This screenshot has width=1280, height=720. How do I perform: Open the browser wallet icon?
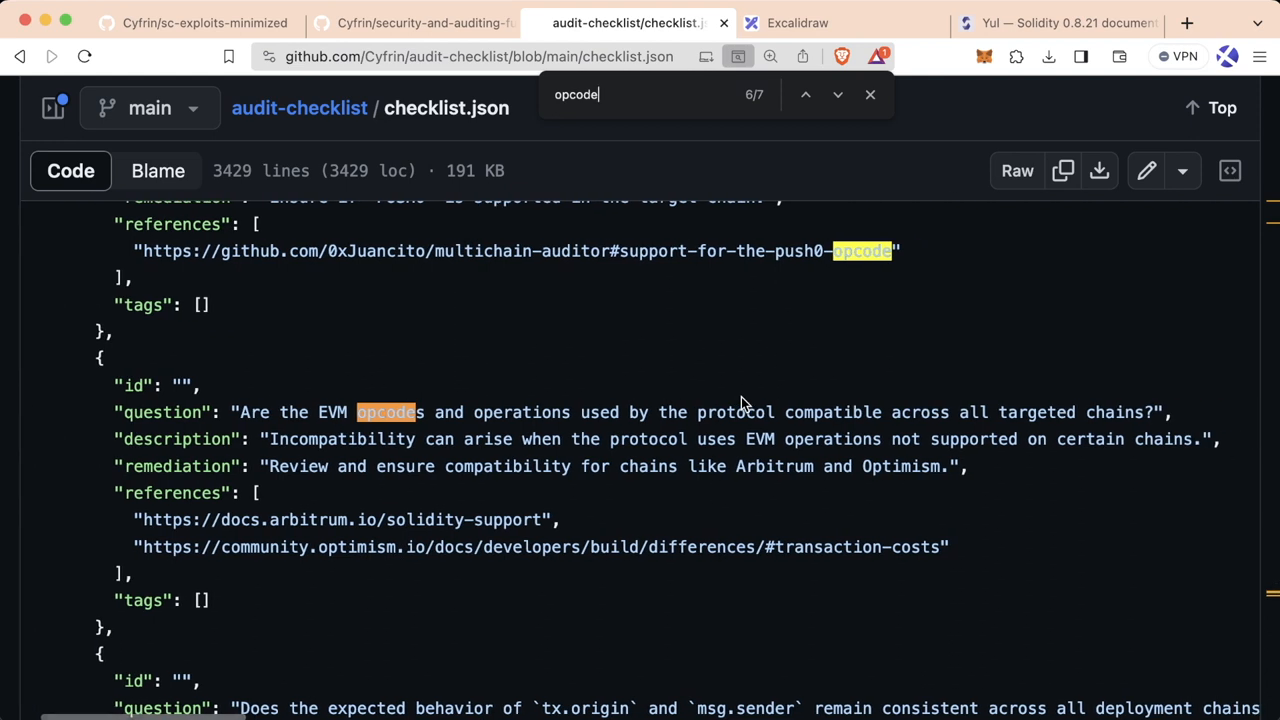pyautogui.click(x=1119, y=56)
